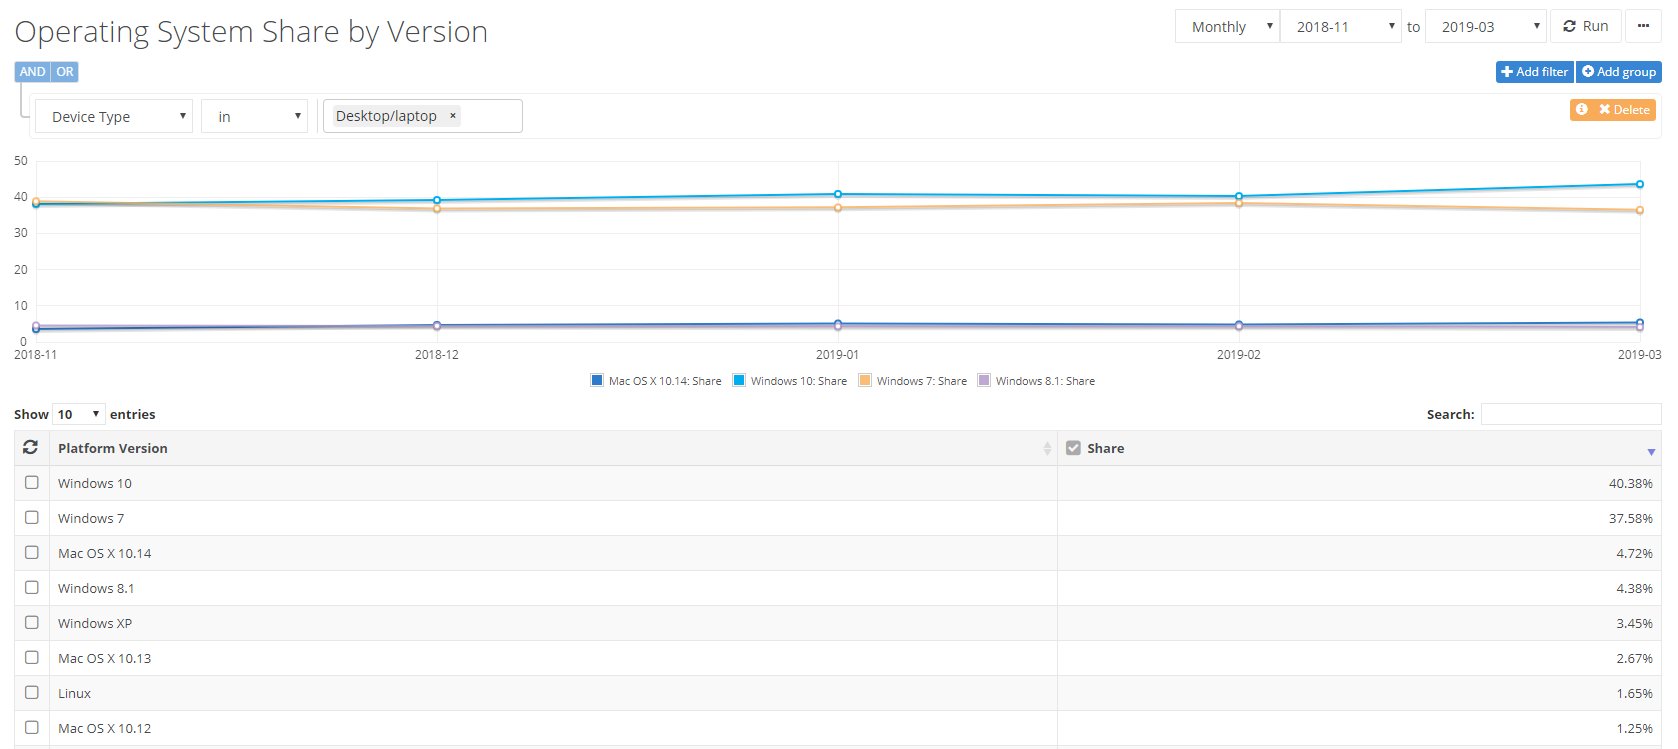Remove the Desktop/laptop filter tag
1678x749 pixels.
[453, 116]
